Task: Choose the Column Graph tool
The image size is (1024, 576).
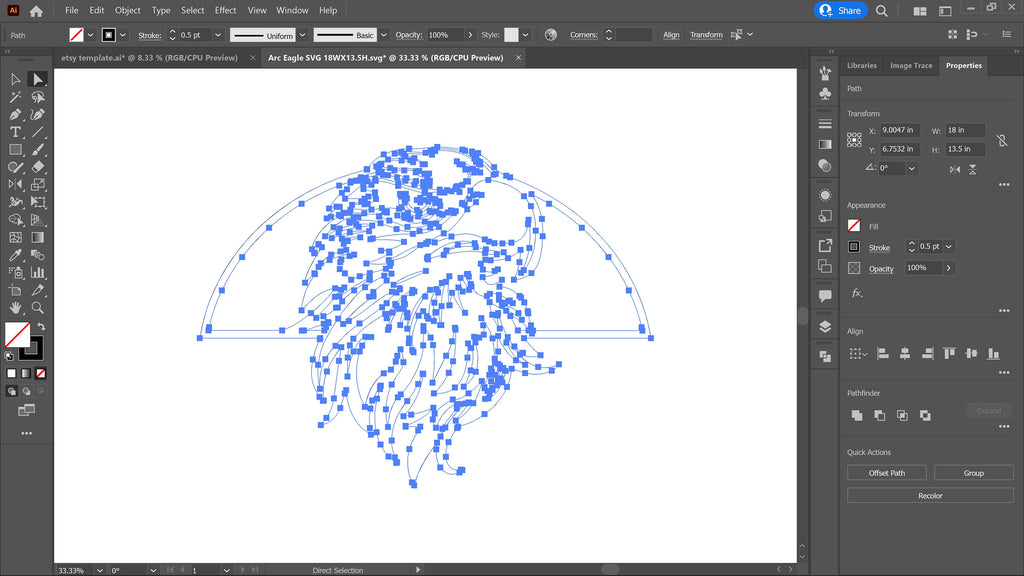Action: (x=37, y=273)
